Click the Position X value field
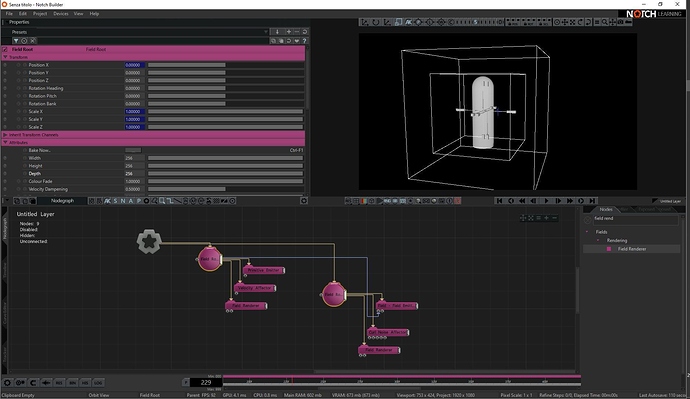 coord(134,65)
